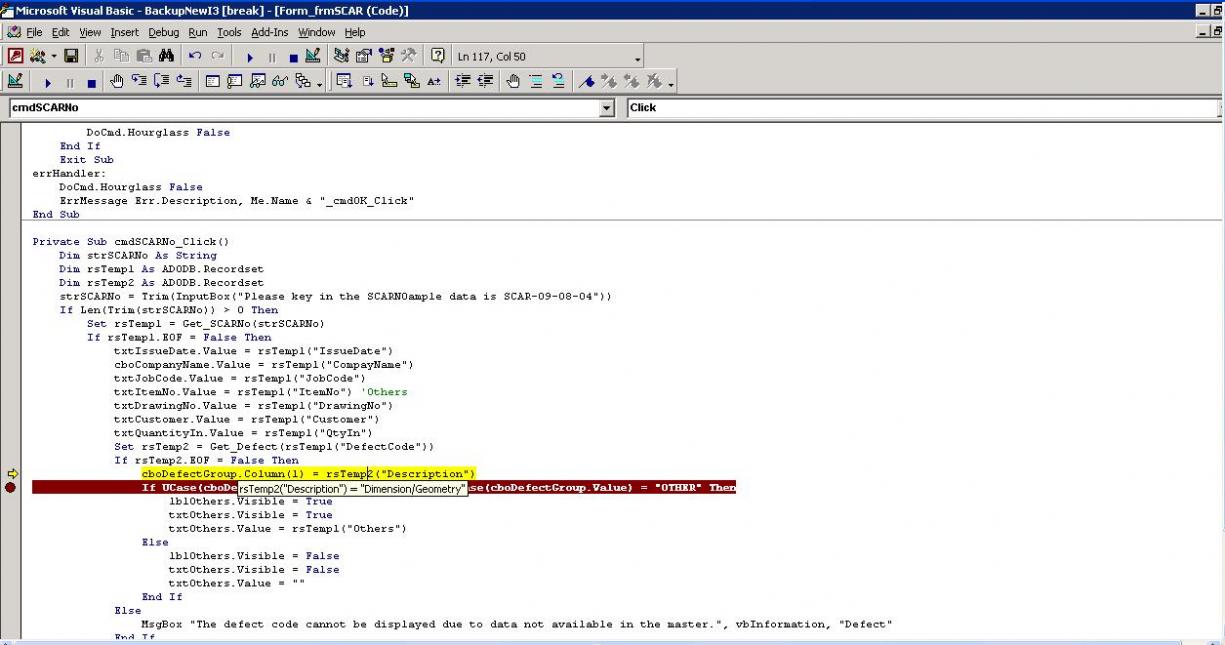Viewport: 1225px width, 645px height.
Task: Click the View Microsoft Access icon
Action: [16, 57]
